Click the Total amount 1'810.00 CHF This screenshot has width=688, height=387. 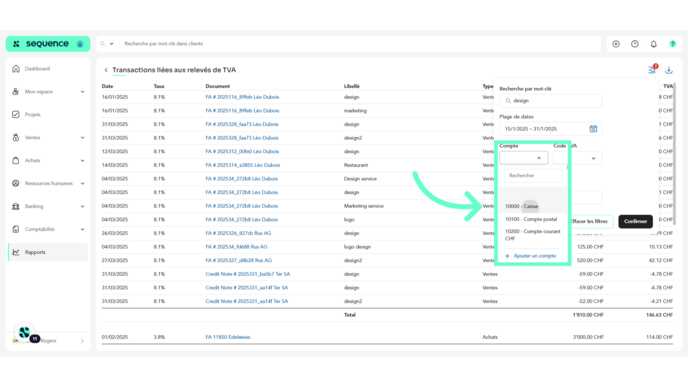588,315
